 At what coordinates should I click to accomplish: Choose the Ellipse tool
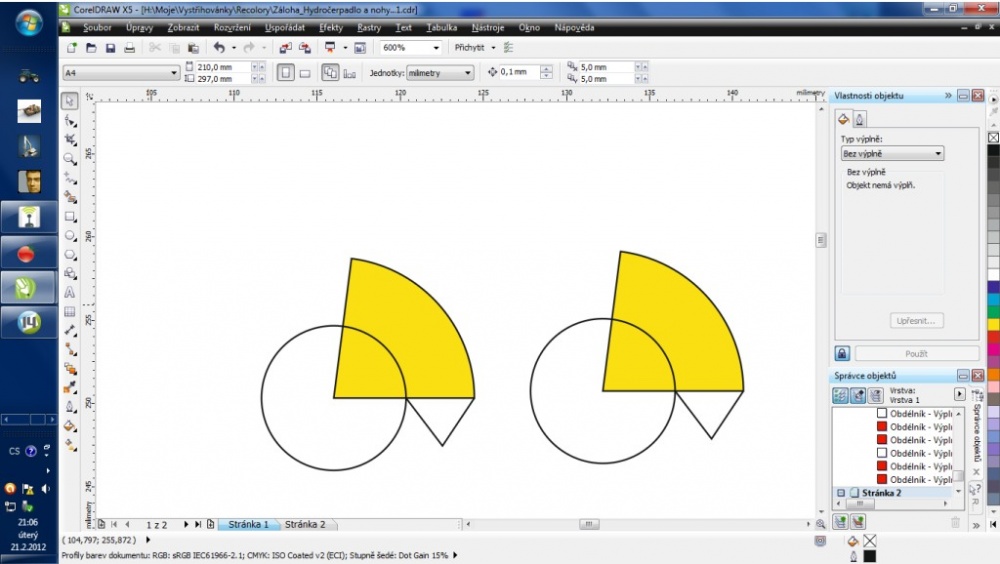[70, 235]
